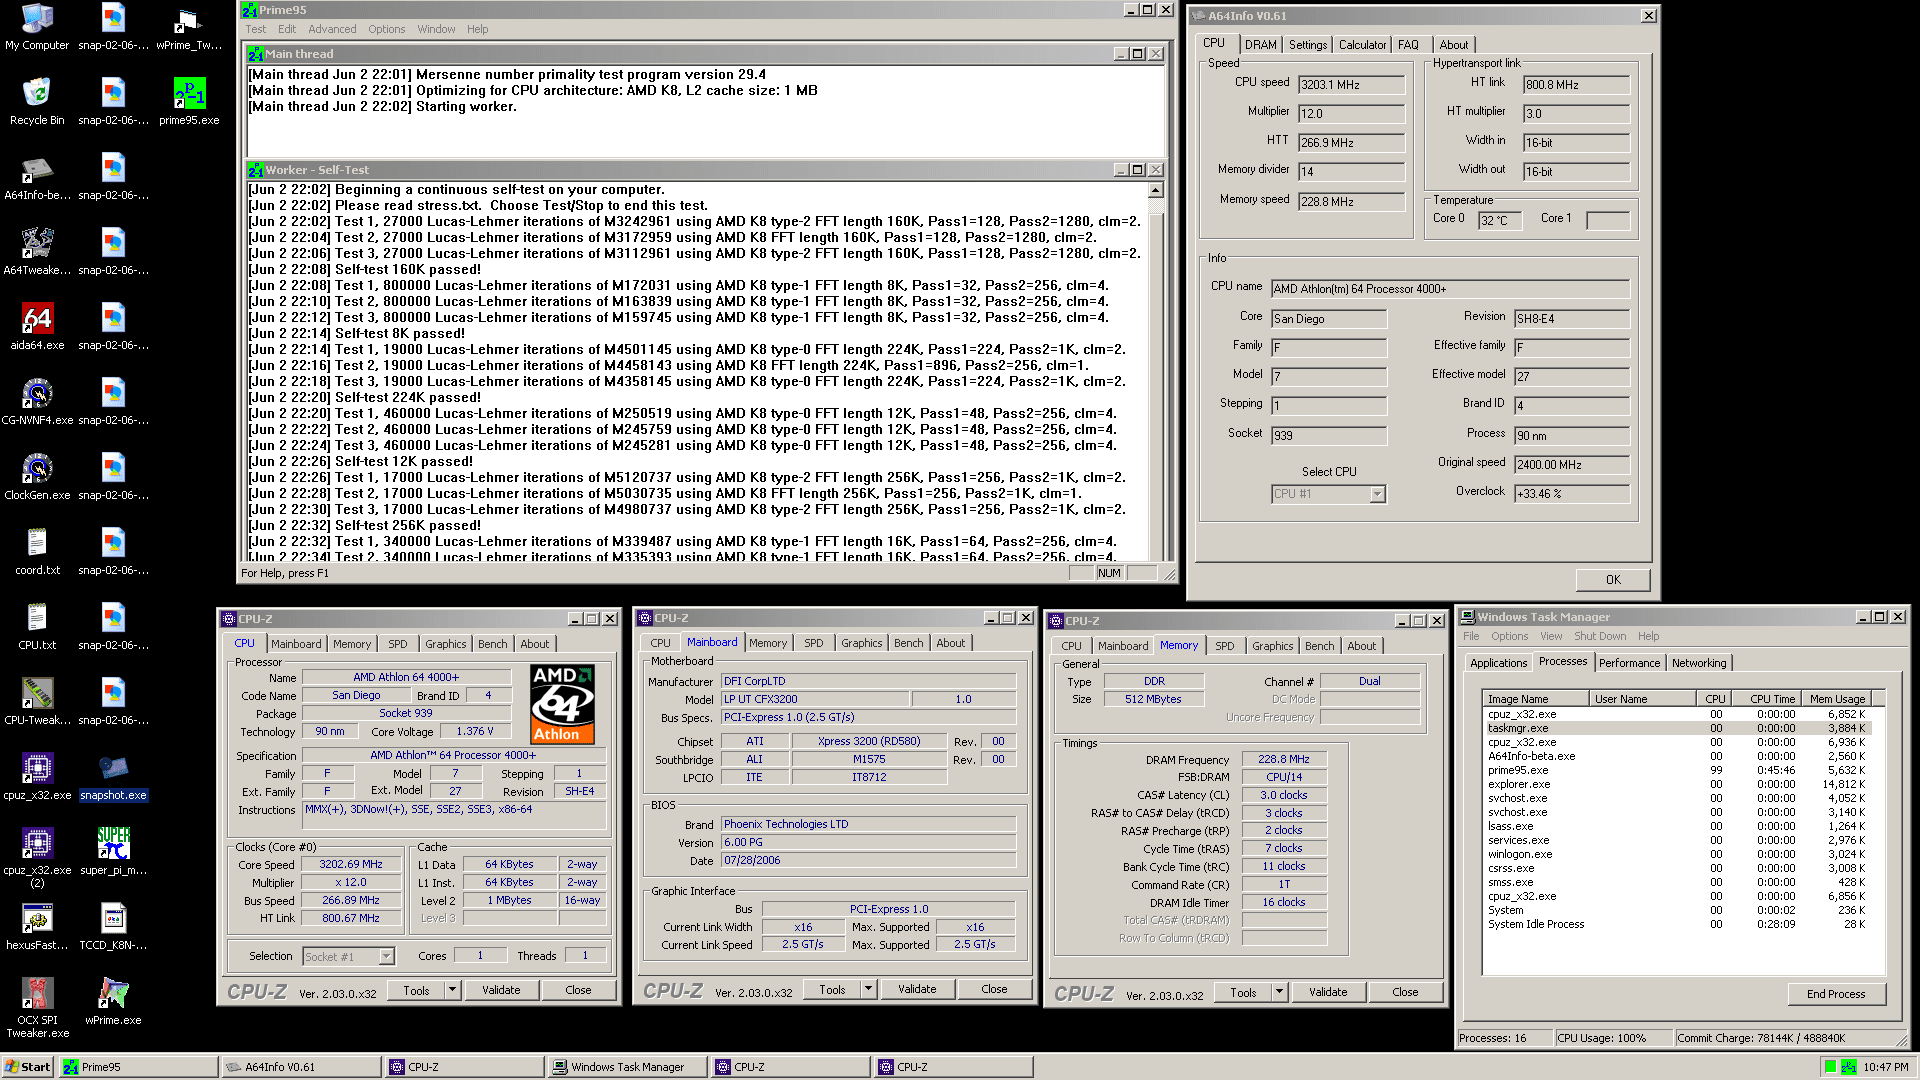1920x1080 pixels.
Task: Switch to A64Info taskbar button
Action: pyautogui.click(x=300, y=1067)
